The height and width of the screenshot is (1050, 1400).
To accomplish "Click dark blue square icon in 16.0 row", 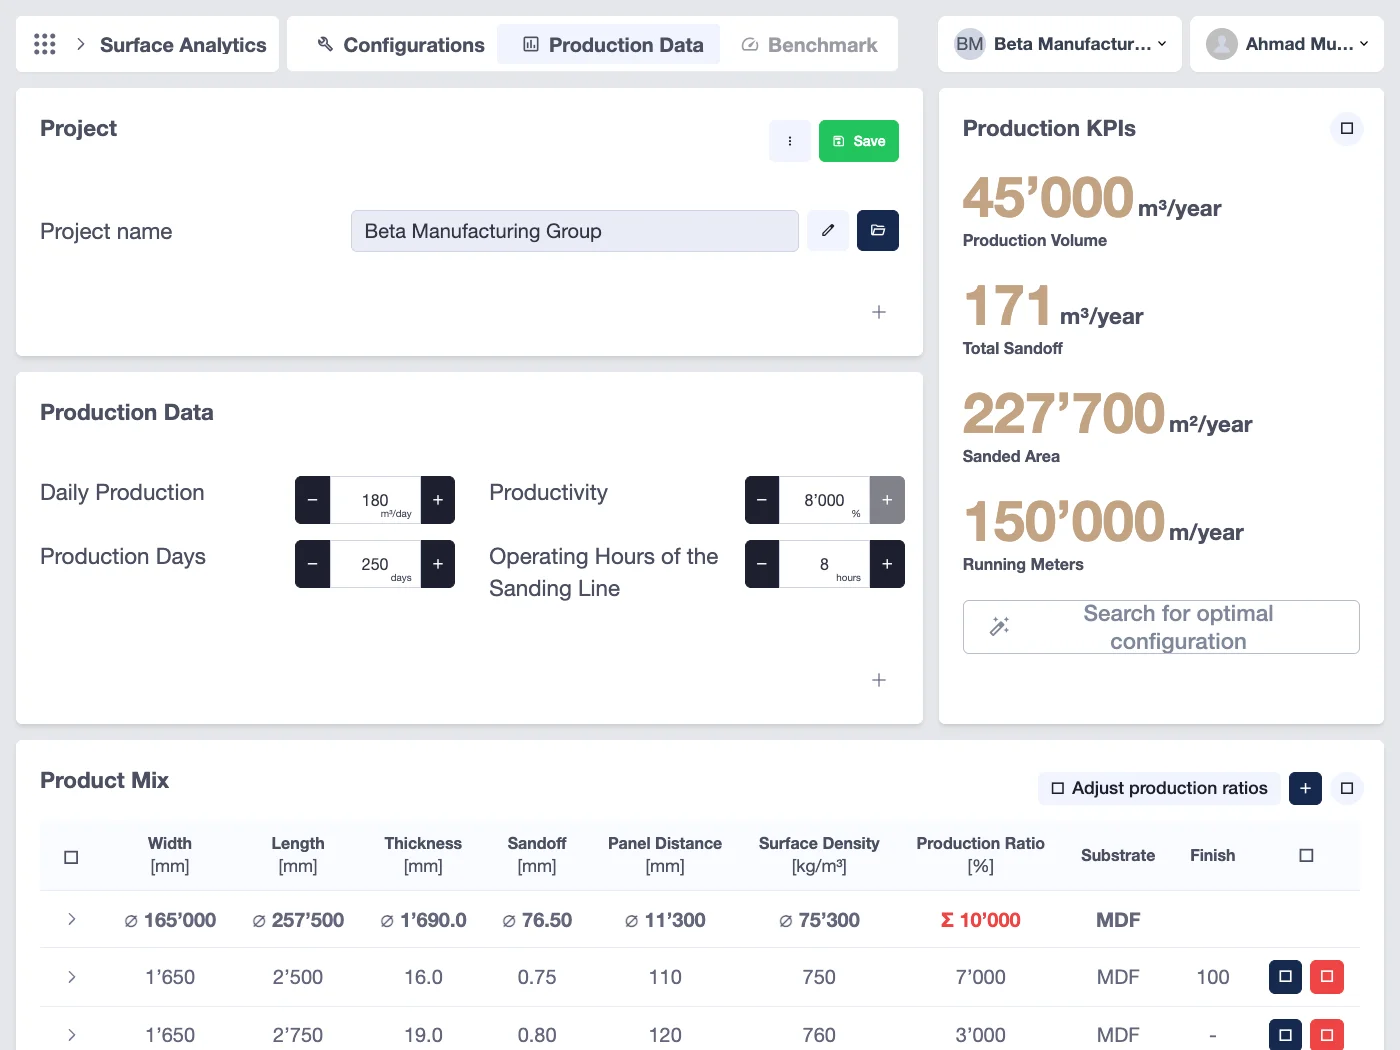I will [x=1285, y=977].
